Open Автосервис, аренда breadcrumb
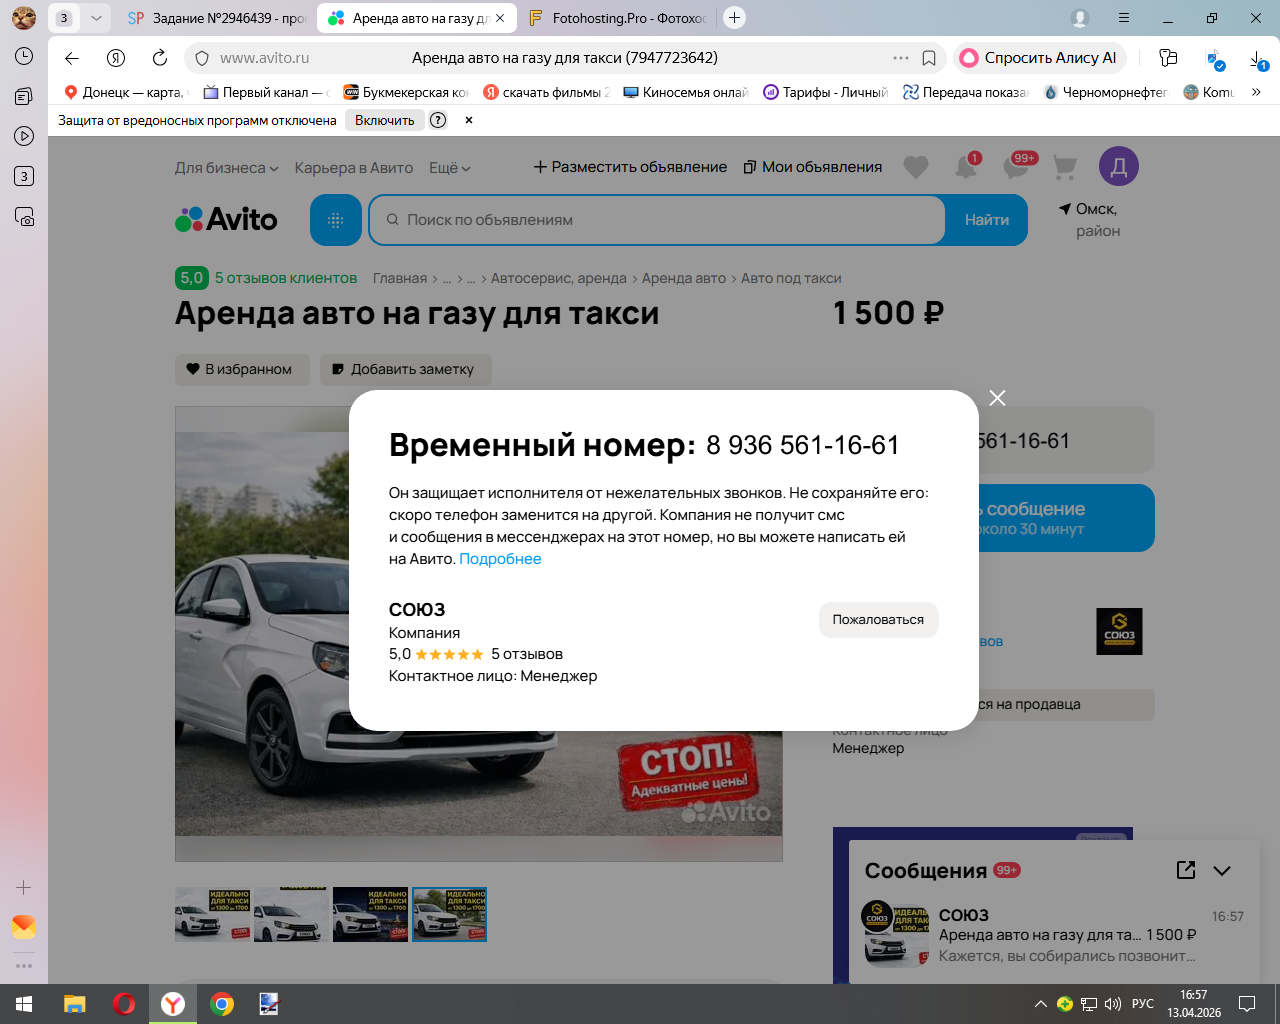 click(x=559, y=278)
